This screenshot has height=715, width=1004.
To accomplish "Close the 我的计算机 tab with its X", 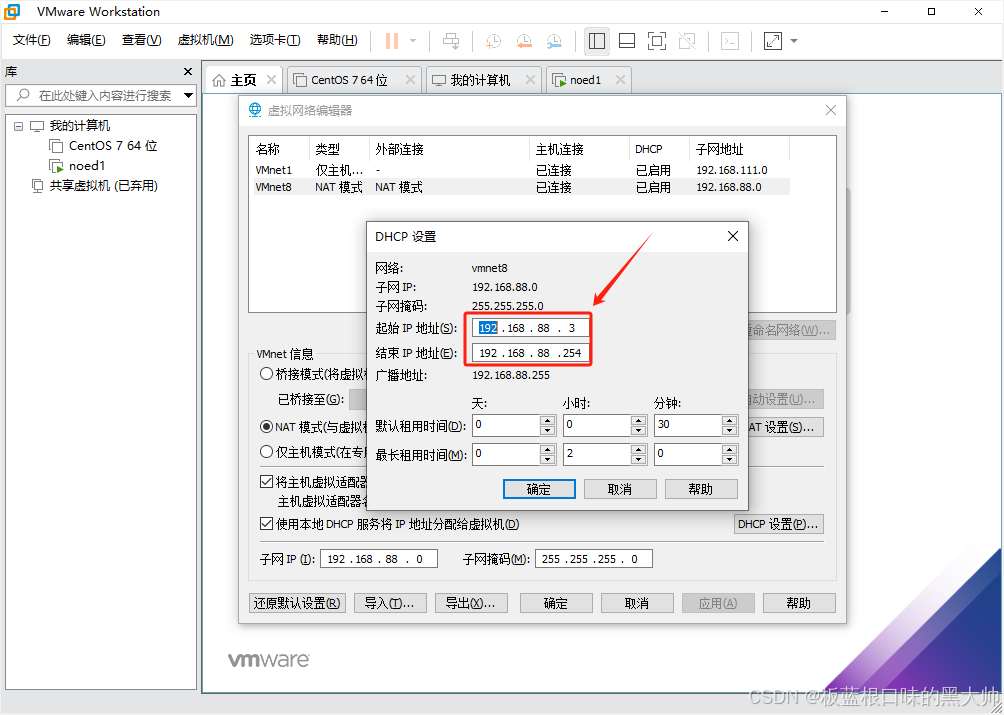I will 530,79.
